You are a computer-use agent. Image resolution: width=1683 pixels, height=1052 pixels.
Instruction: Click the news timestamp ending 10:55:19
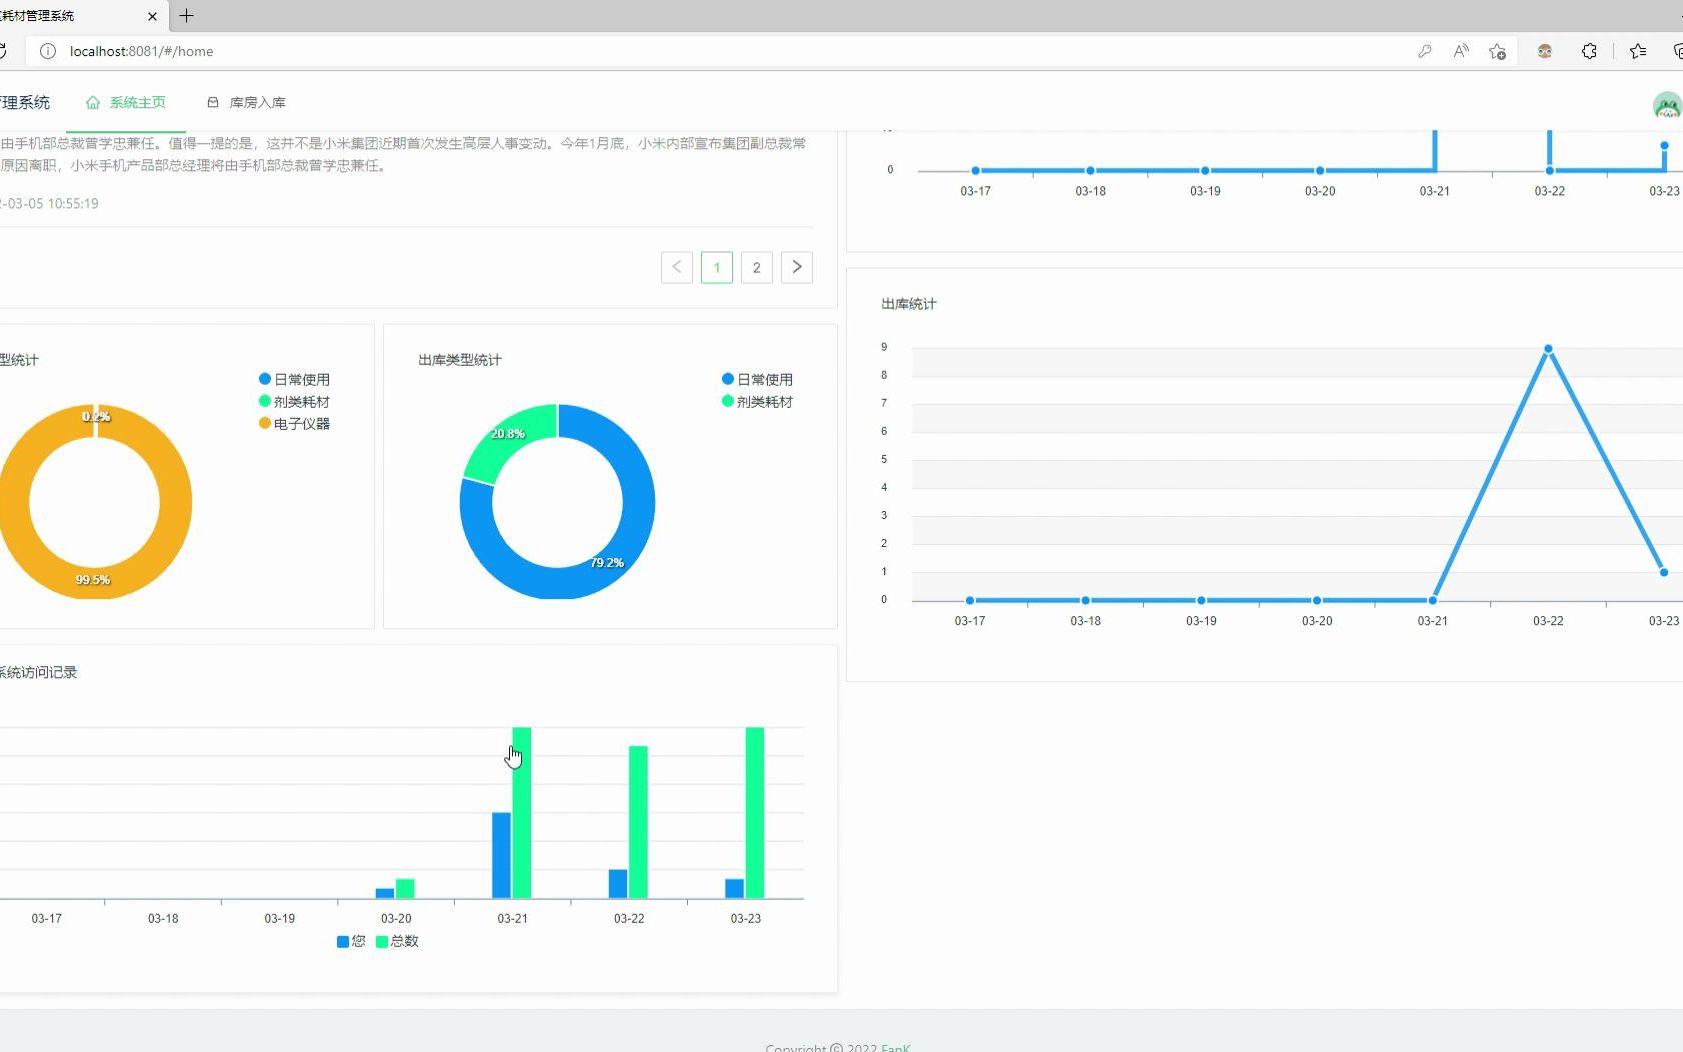[50, 203]
